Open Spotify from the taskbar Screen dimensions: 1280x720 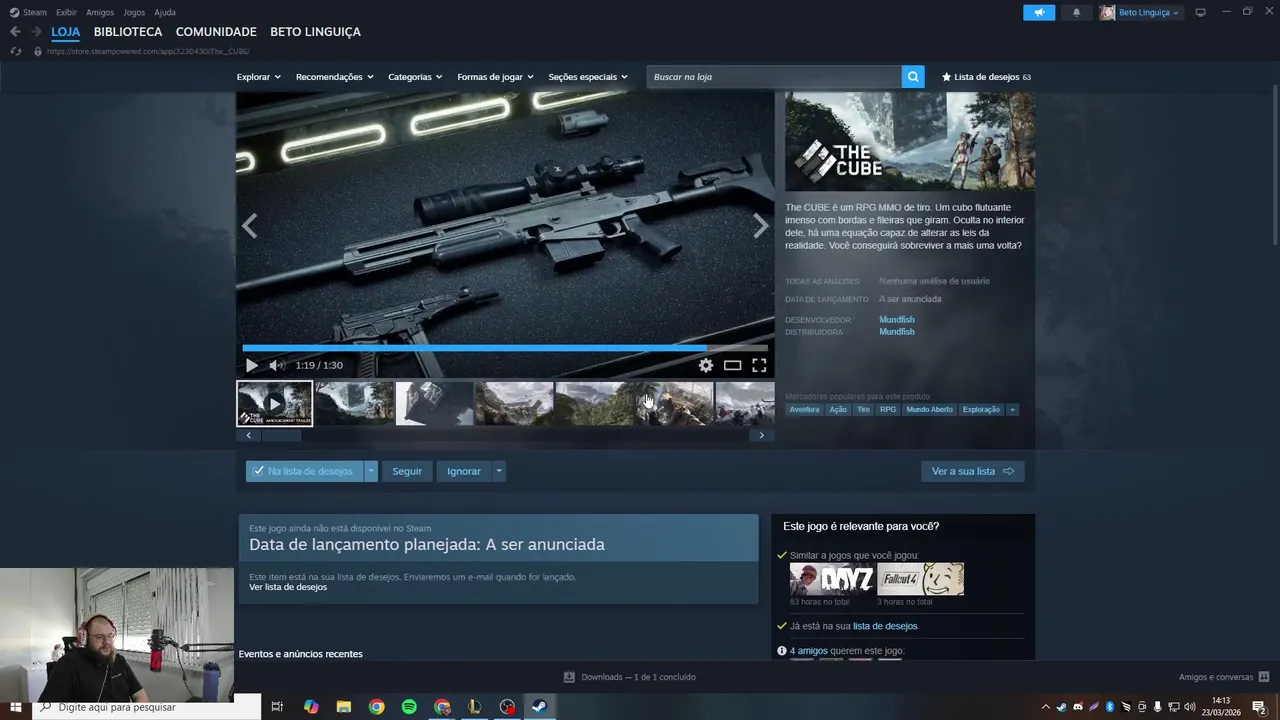[x=409, y=707]
